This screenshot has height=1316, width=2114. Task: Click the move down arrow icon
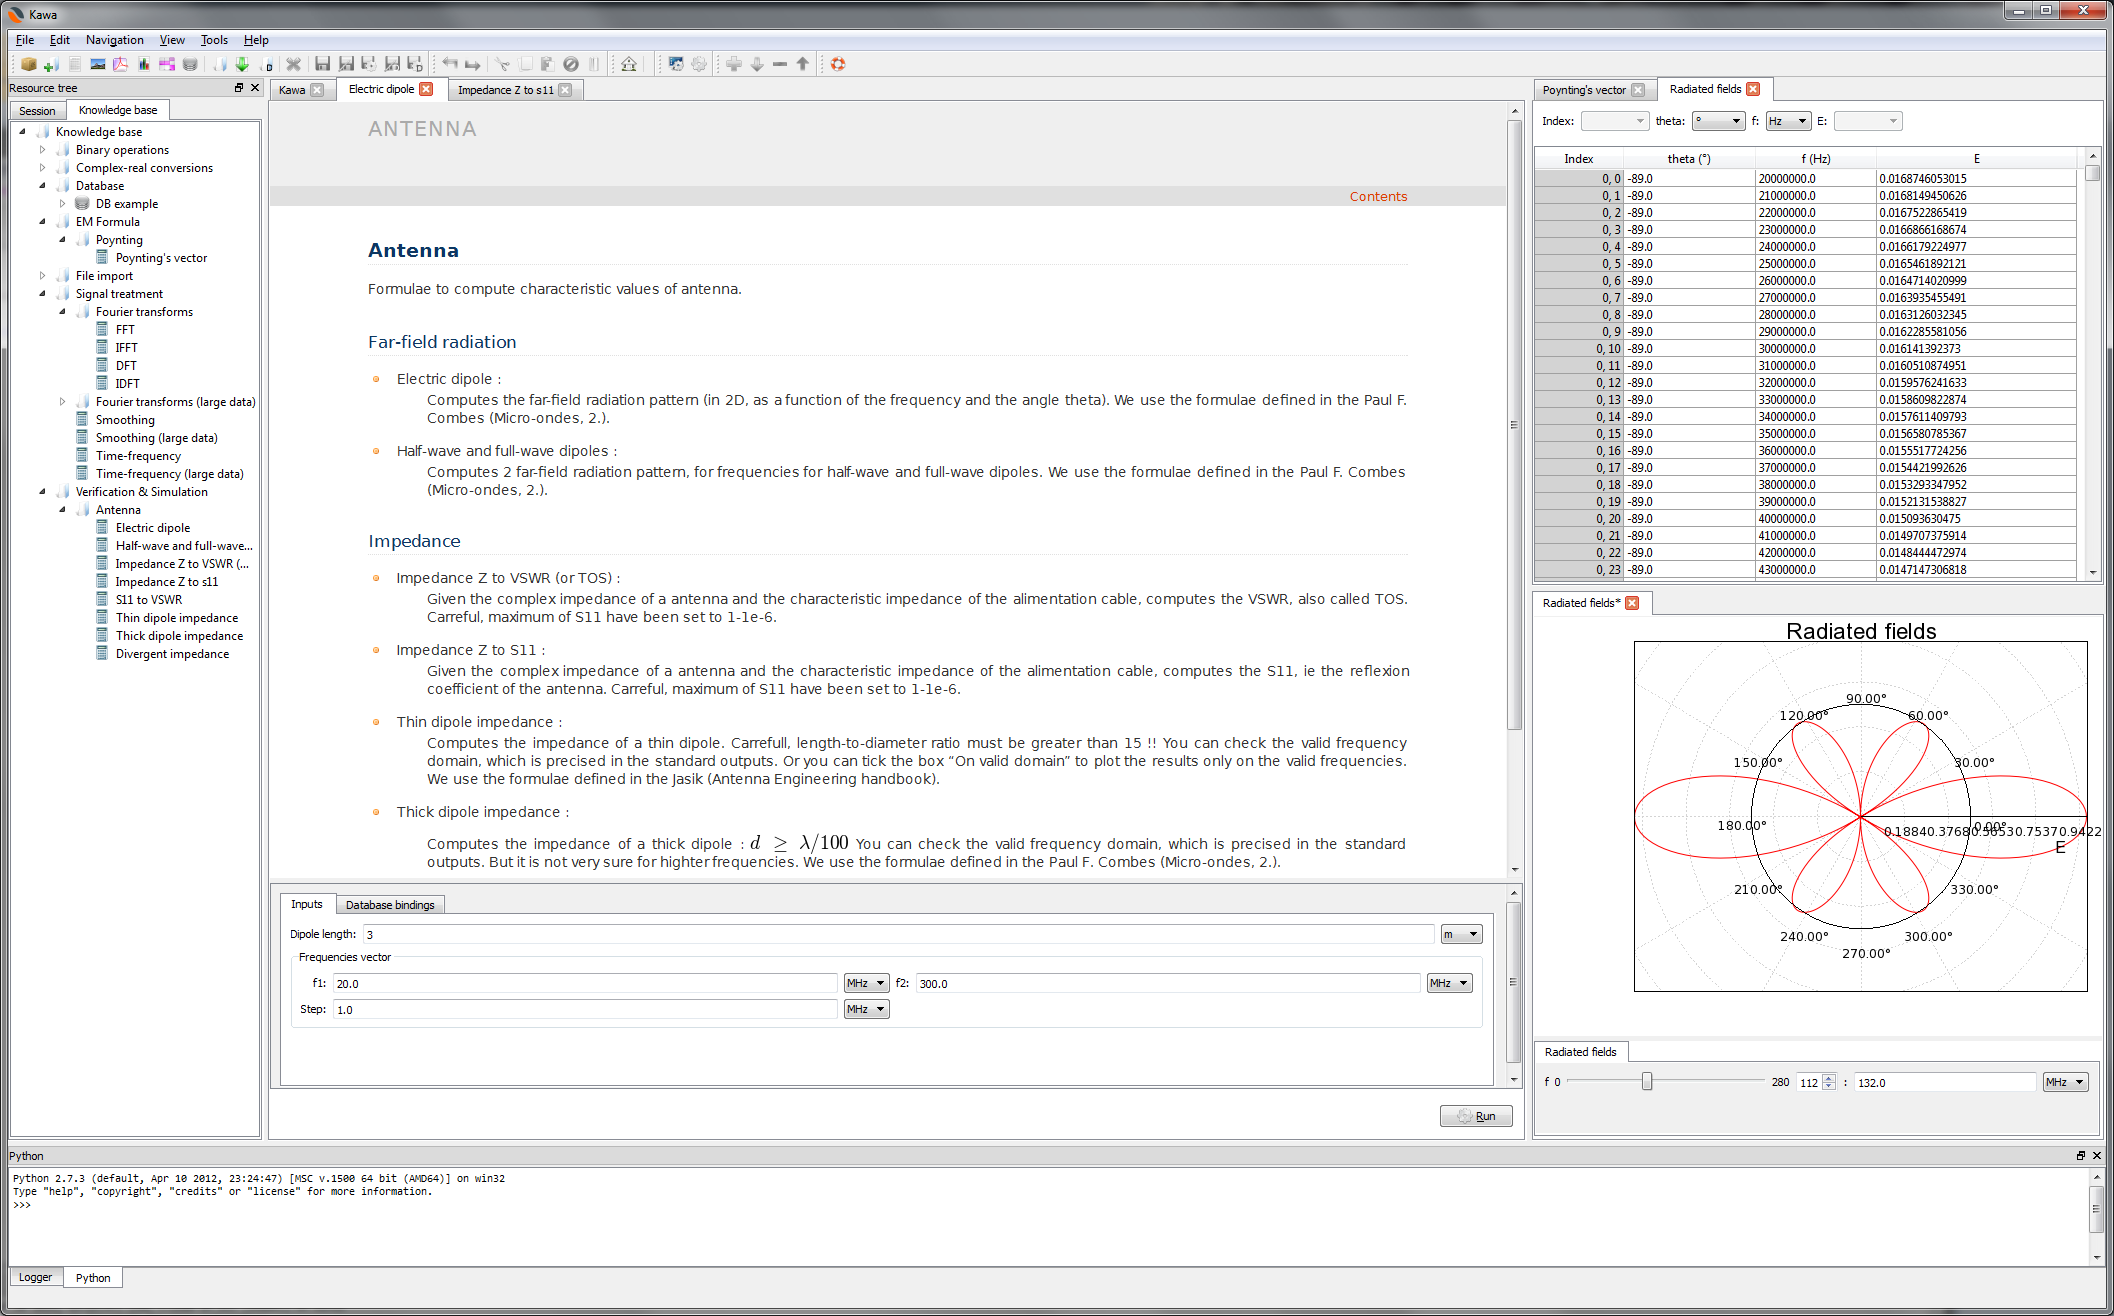click(757, 64)
